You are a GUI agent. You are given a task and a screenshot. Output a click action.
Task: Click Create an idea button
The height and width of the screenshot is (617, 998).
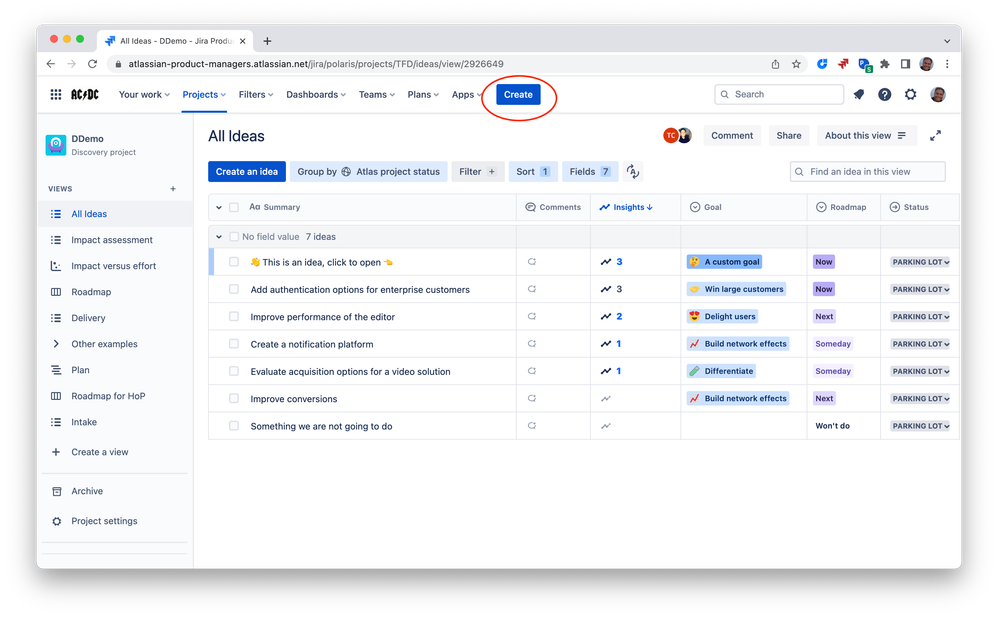point(247,171)
